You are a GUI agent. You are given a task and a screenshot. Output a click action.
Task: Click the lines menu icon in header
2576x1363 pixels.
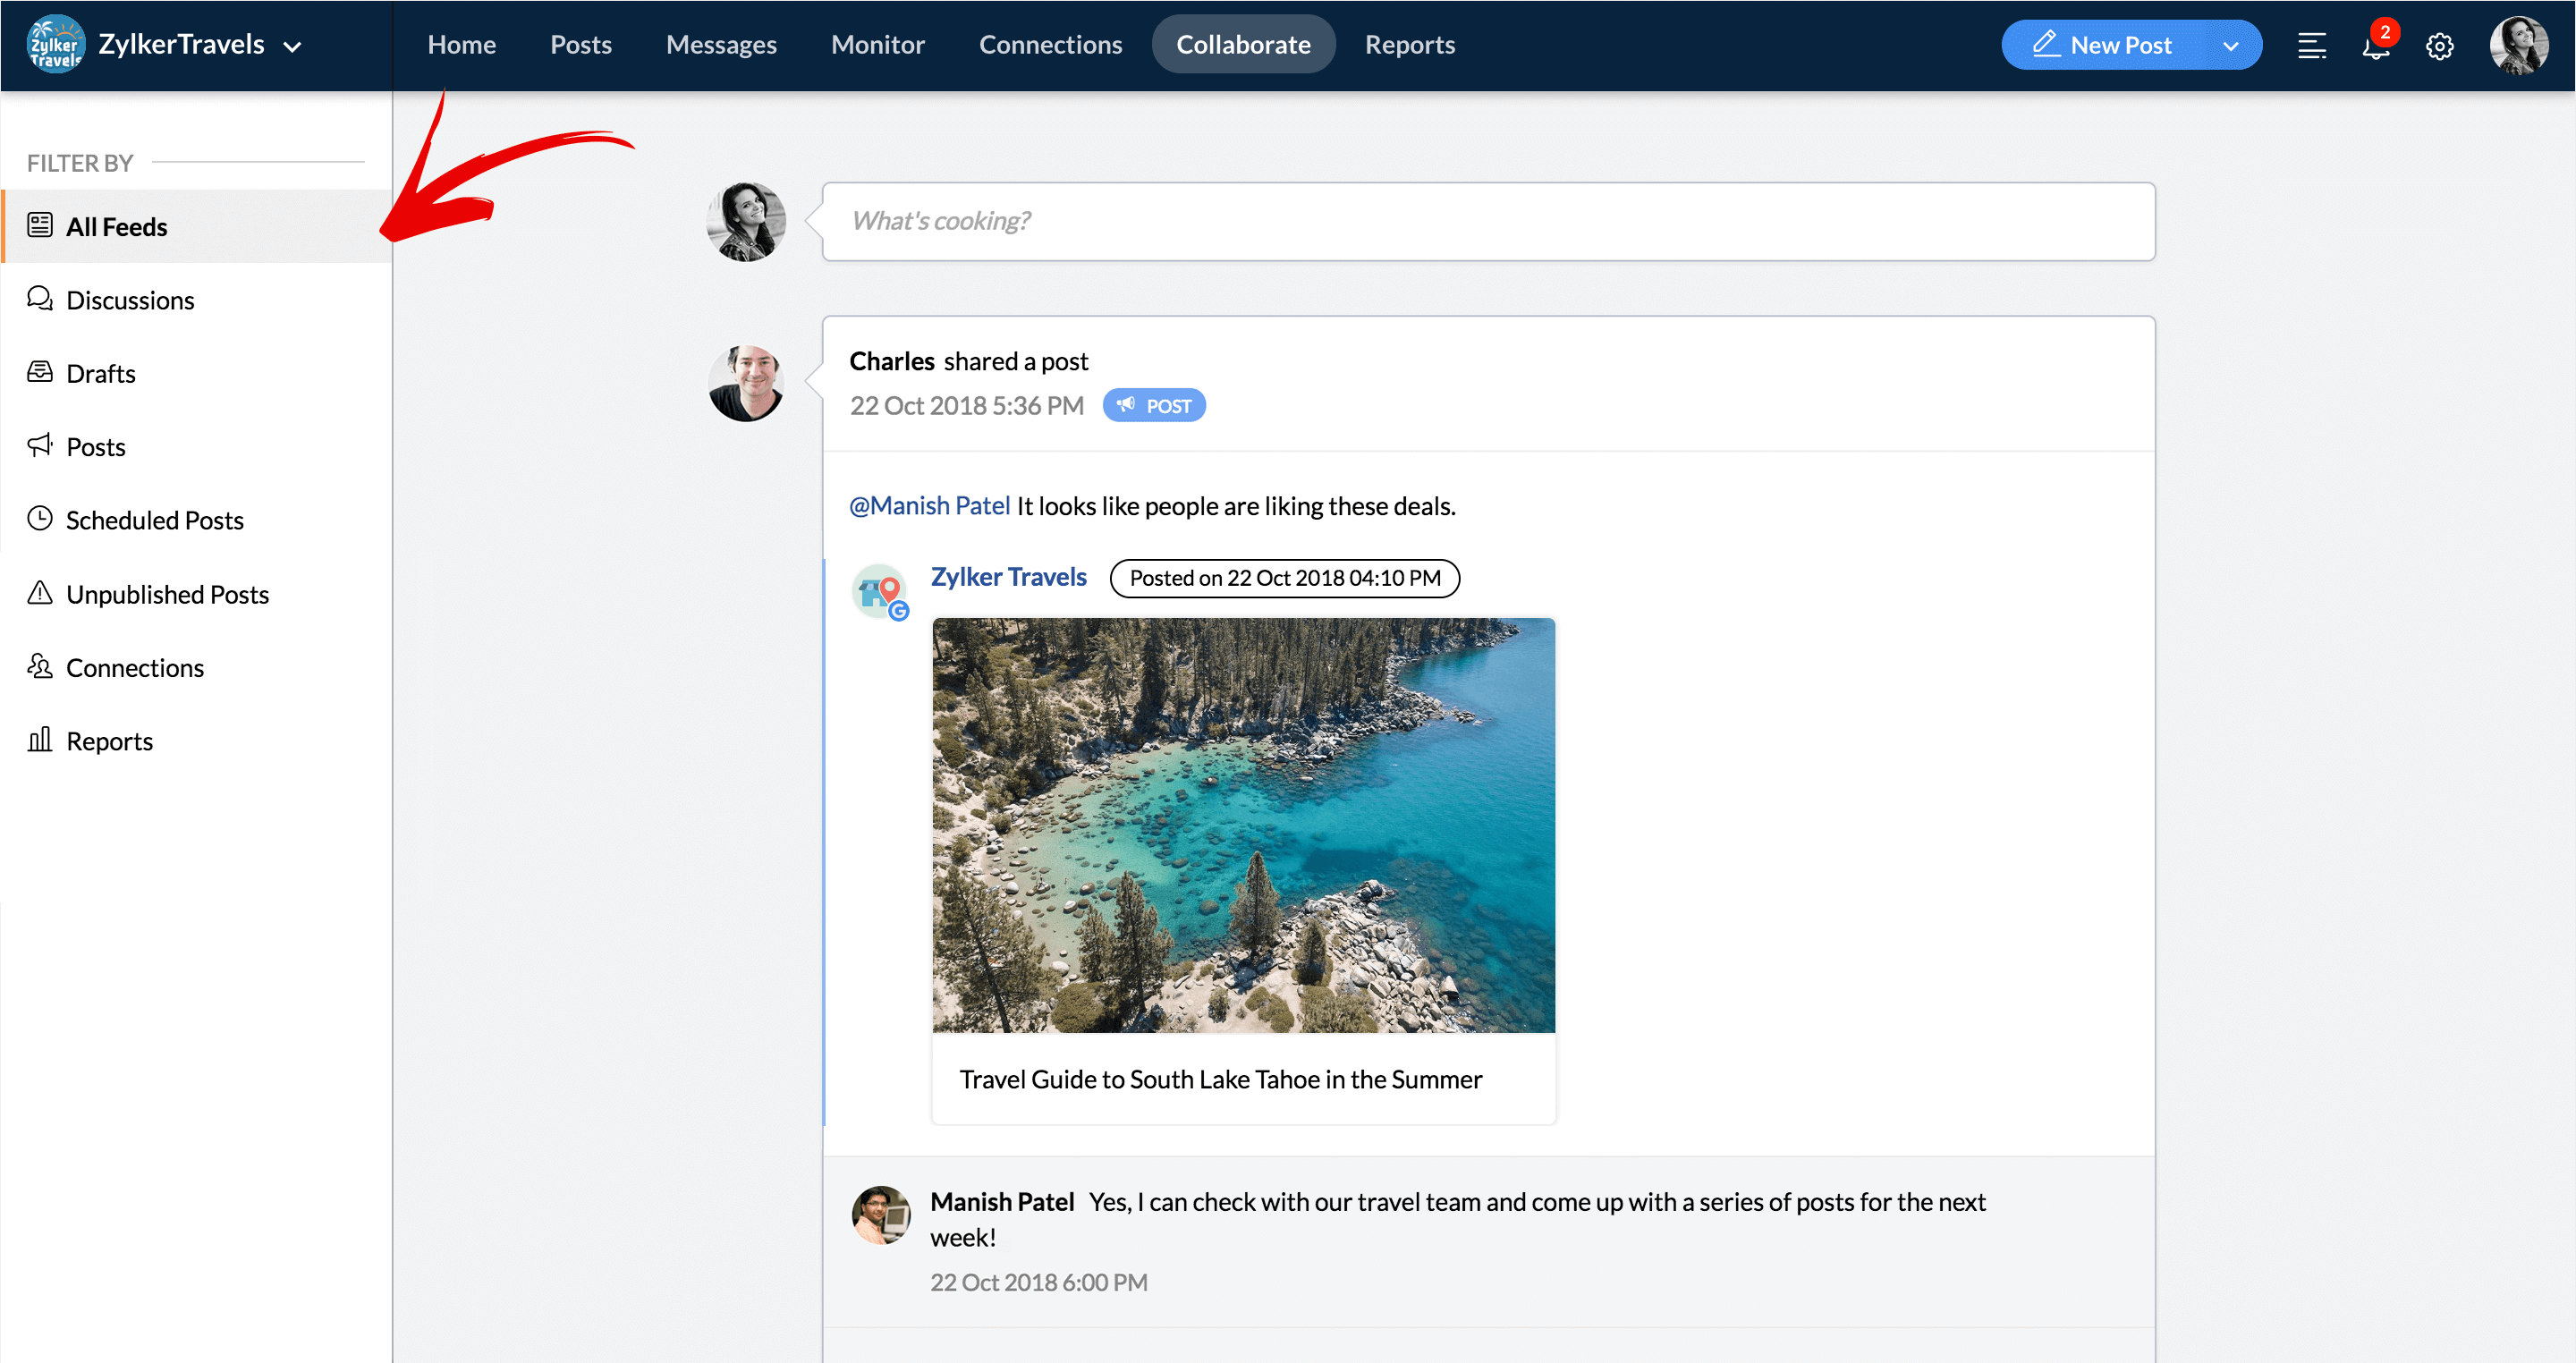[x=2311, y=46]
